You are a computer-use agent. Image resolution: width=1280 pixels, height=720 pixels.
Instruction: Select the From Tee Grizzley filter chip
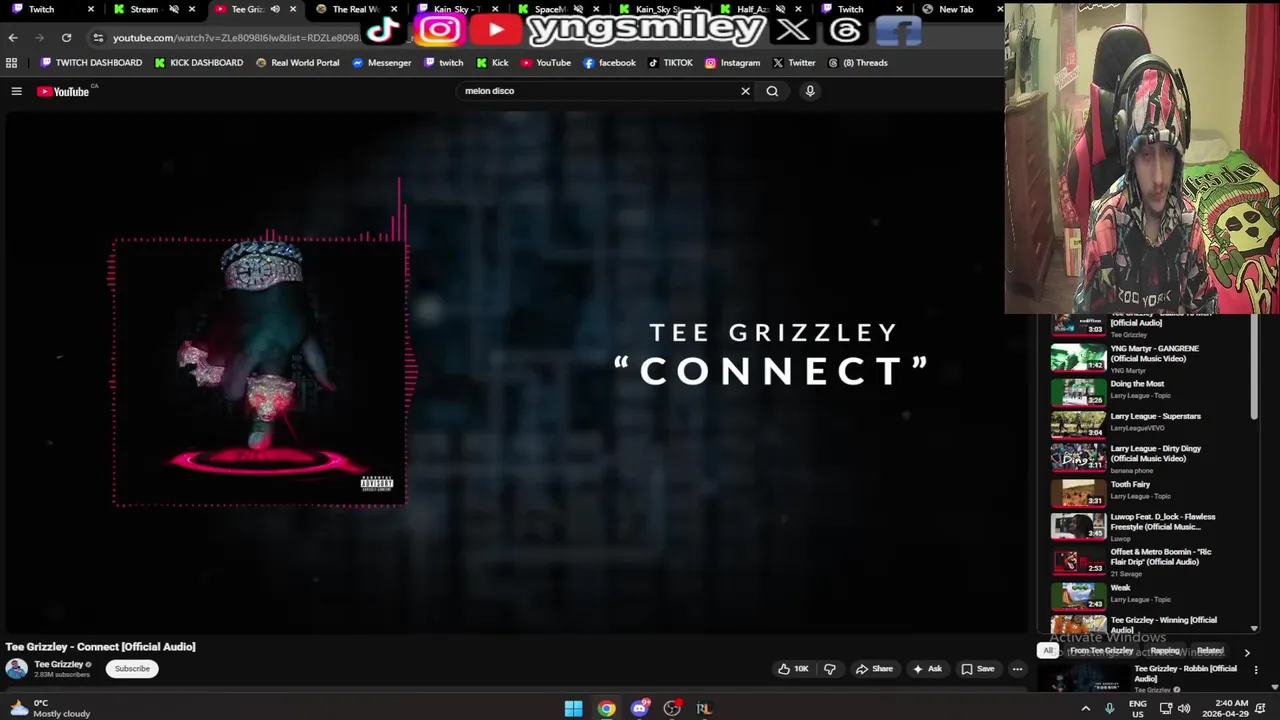[1101, 651]
